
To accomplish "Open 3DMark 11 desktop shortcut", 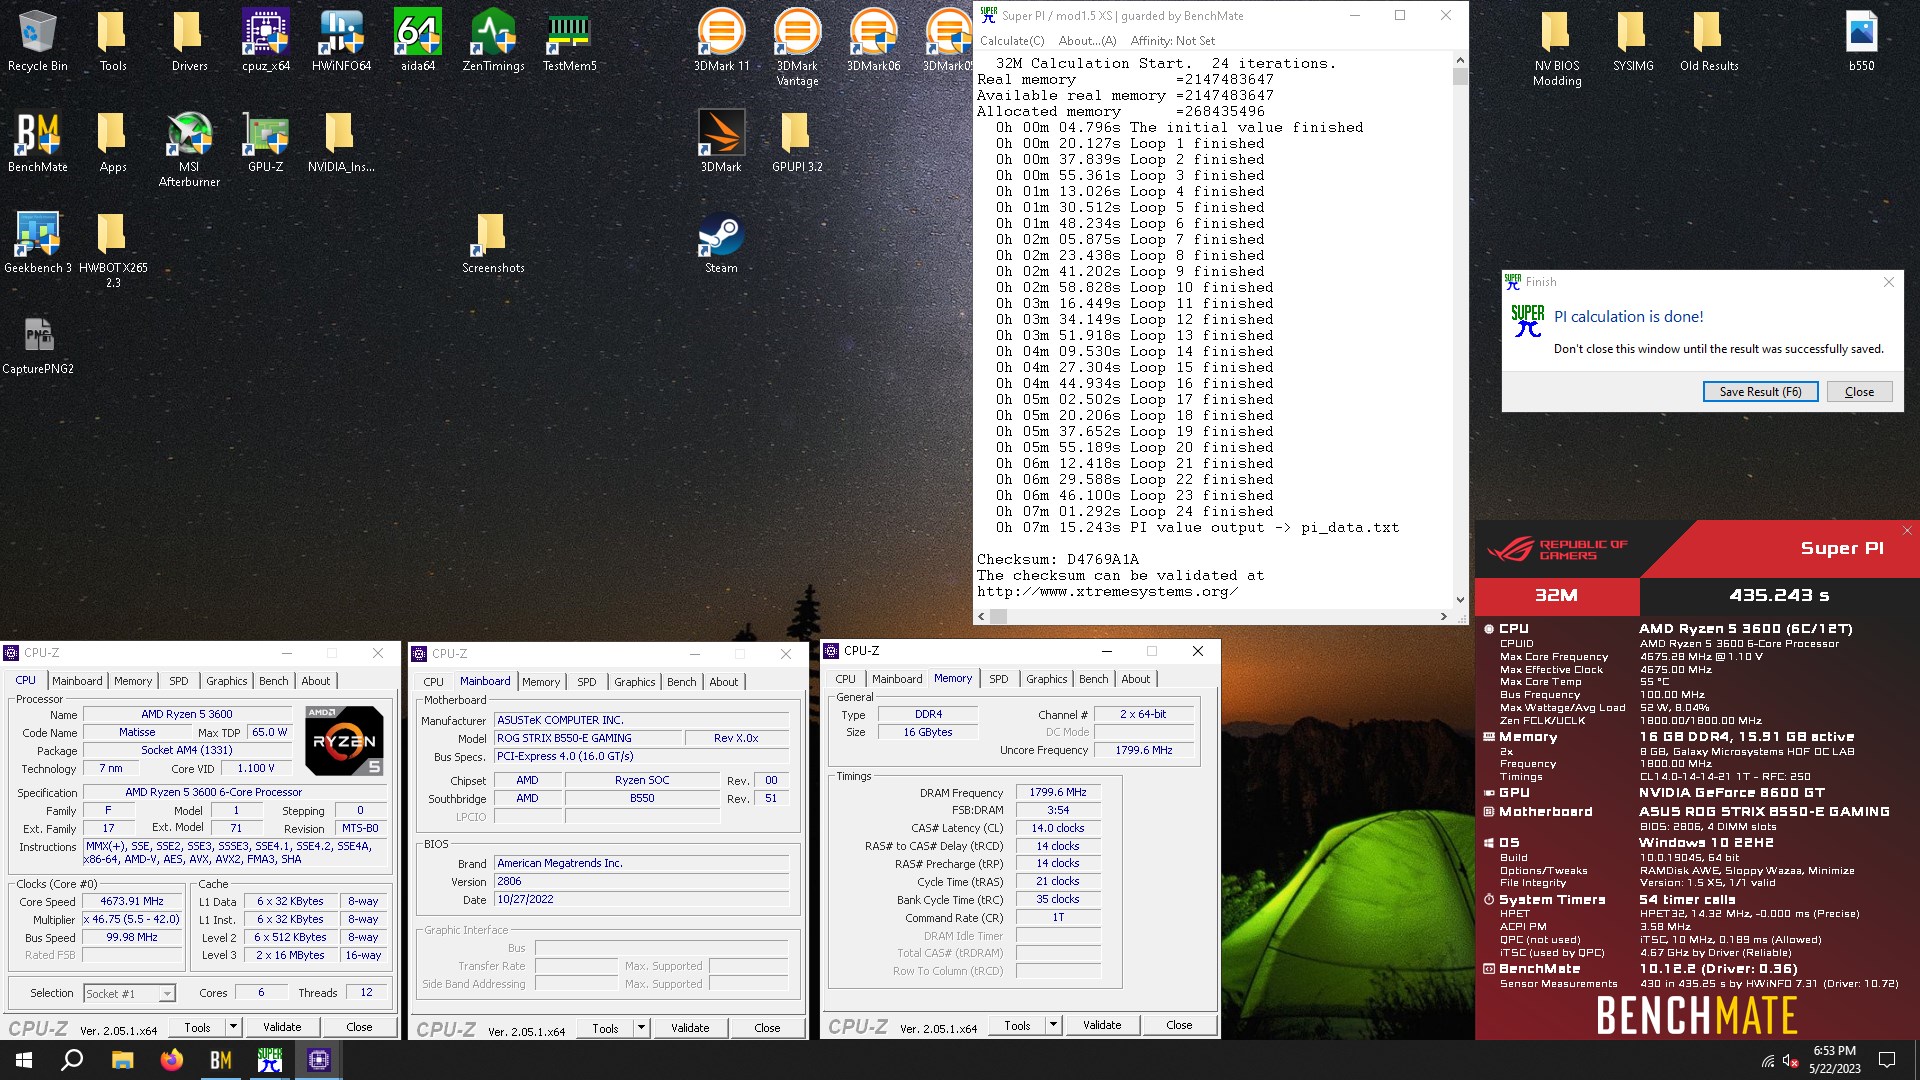I will click(722, 40).
